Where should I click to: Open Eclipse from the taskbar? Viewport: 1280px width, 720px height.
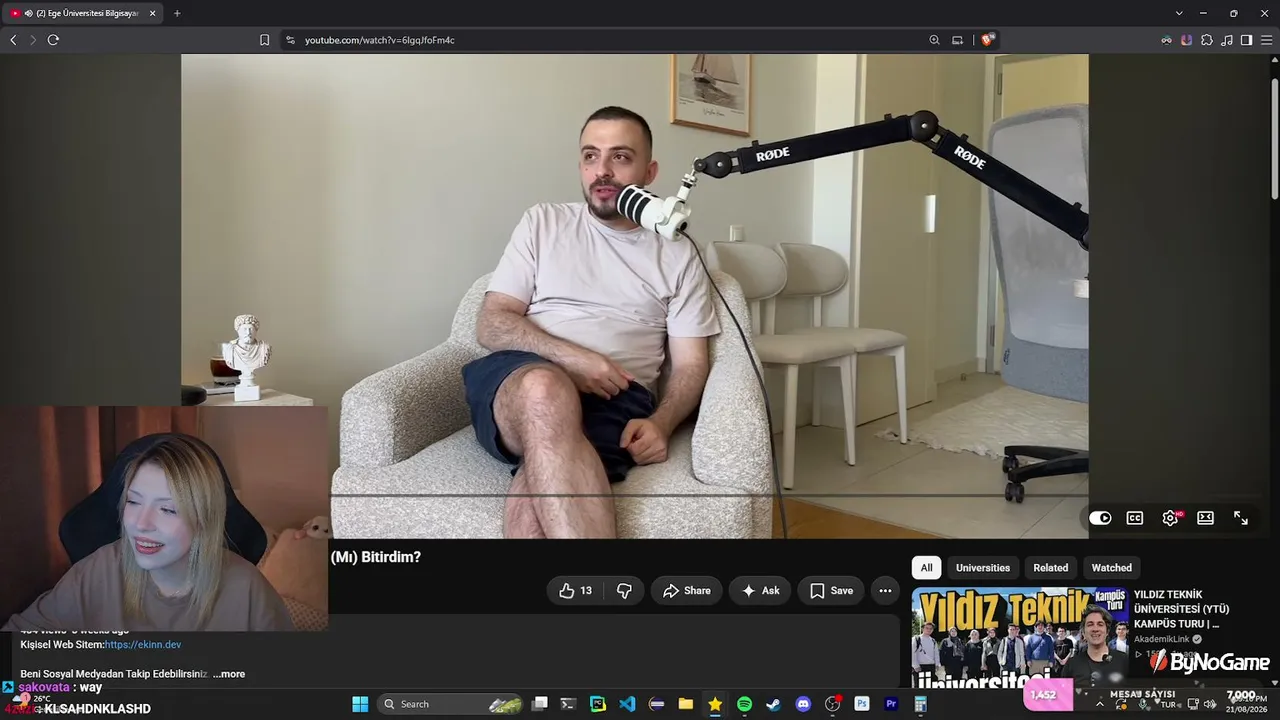point(656,704)
